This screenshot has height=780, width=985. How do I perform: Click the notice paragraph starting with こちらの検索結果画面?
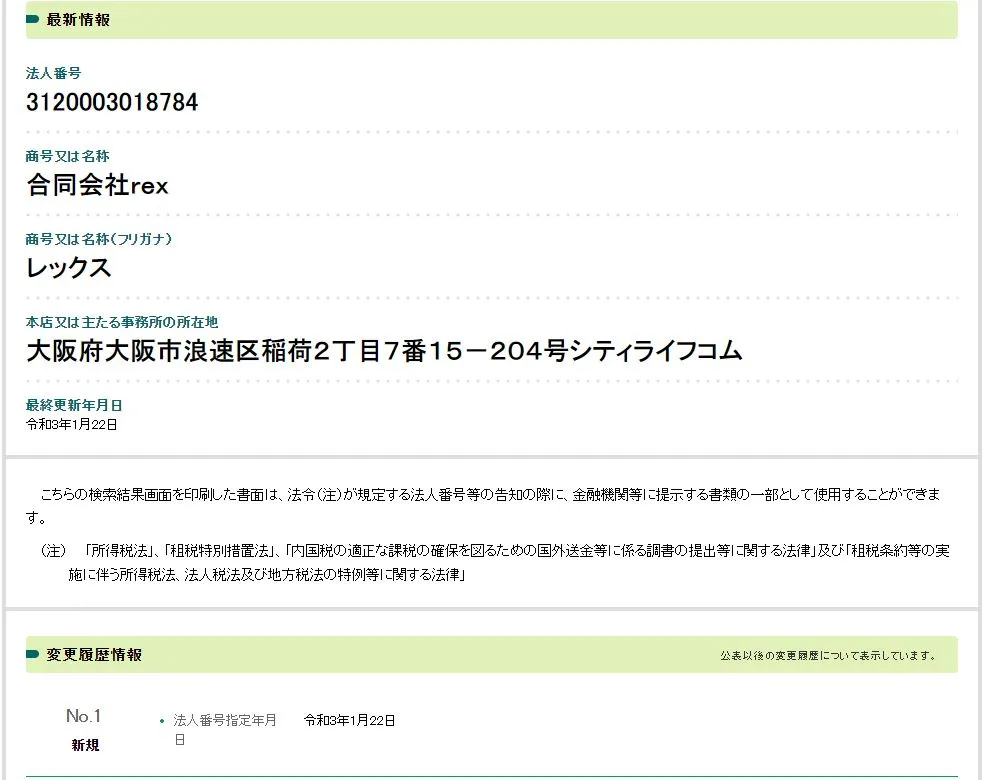point(490,505)
